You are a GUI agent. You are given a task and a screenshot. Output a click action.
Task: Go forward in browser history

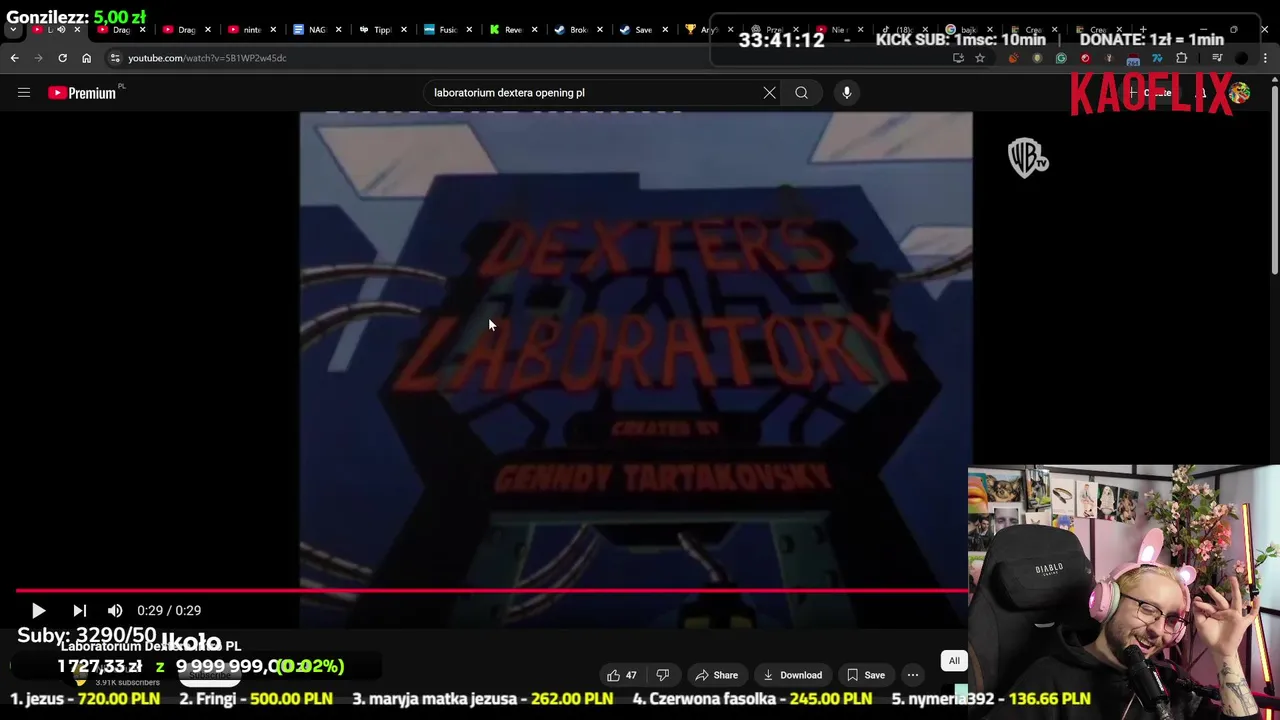point(39,58)
